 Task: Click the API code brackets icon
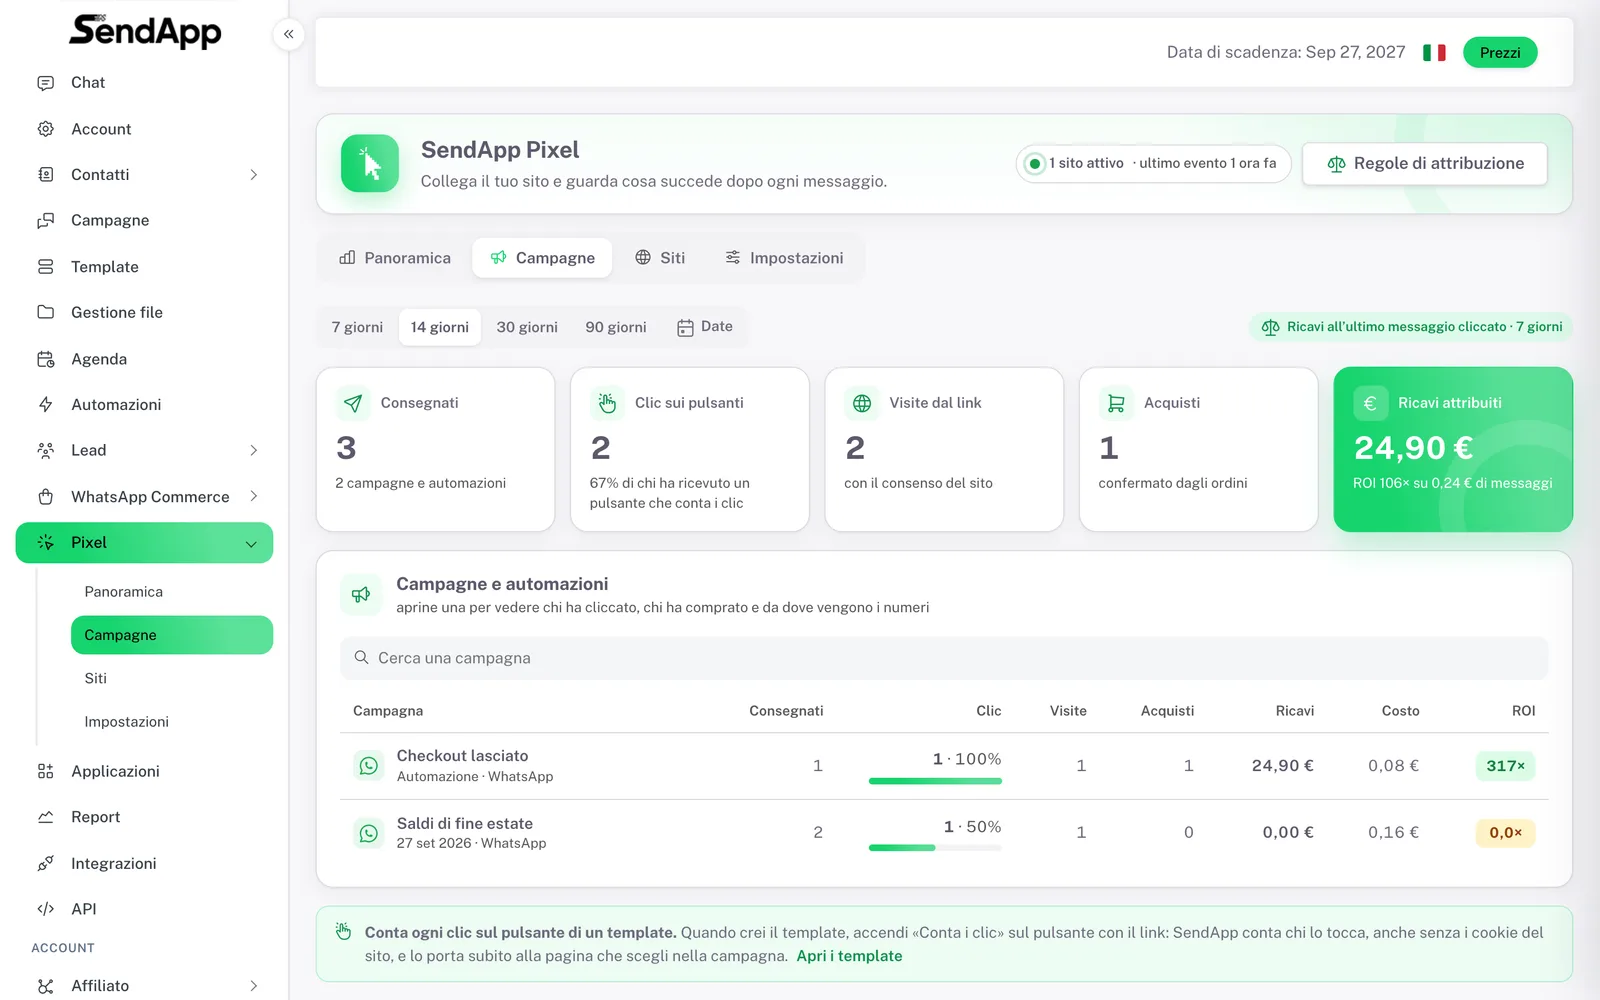(45, 909)
